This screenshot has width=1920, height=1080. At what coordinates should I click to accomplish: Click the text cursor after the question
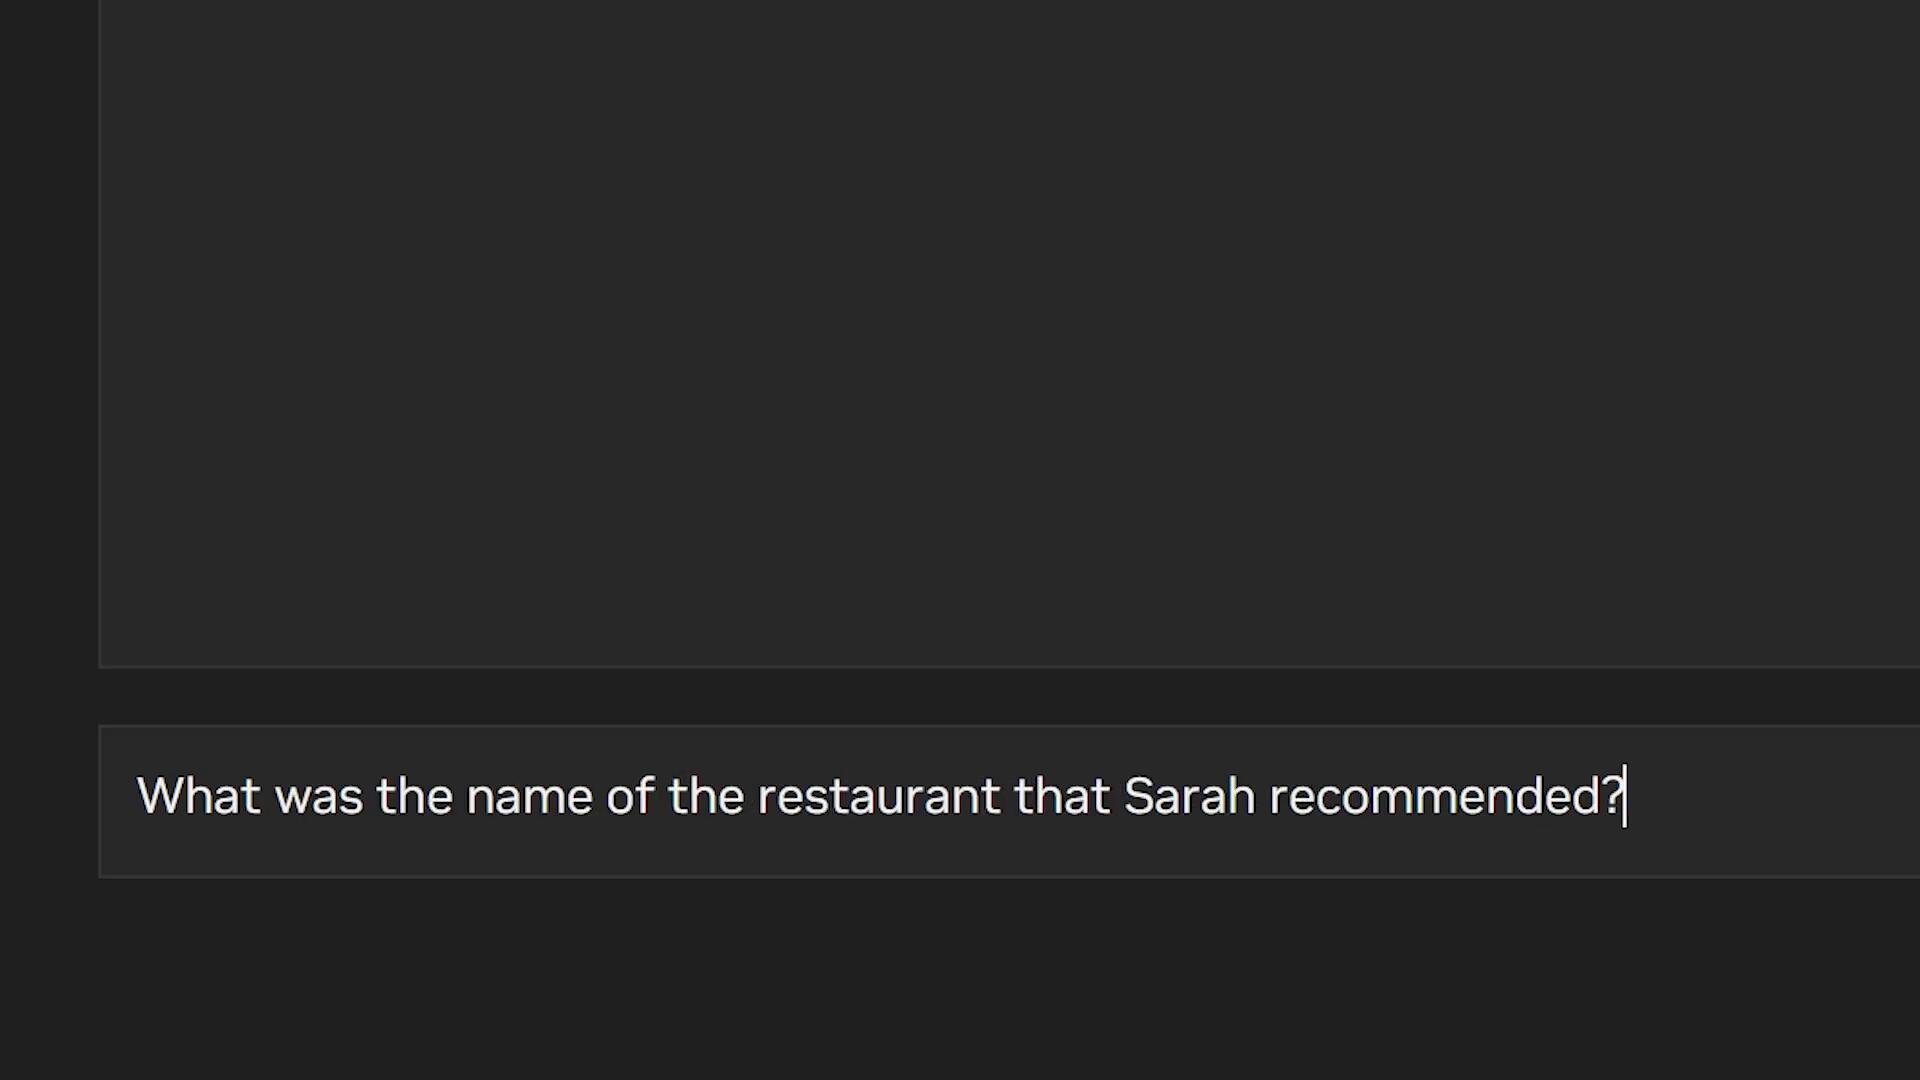coord(1626,797)
